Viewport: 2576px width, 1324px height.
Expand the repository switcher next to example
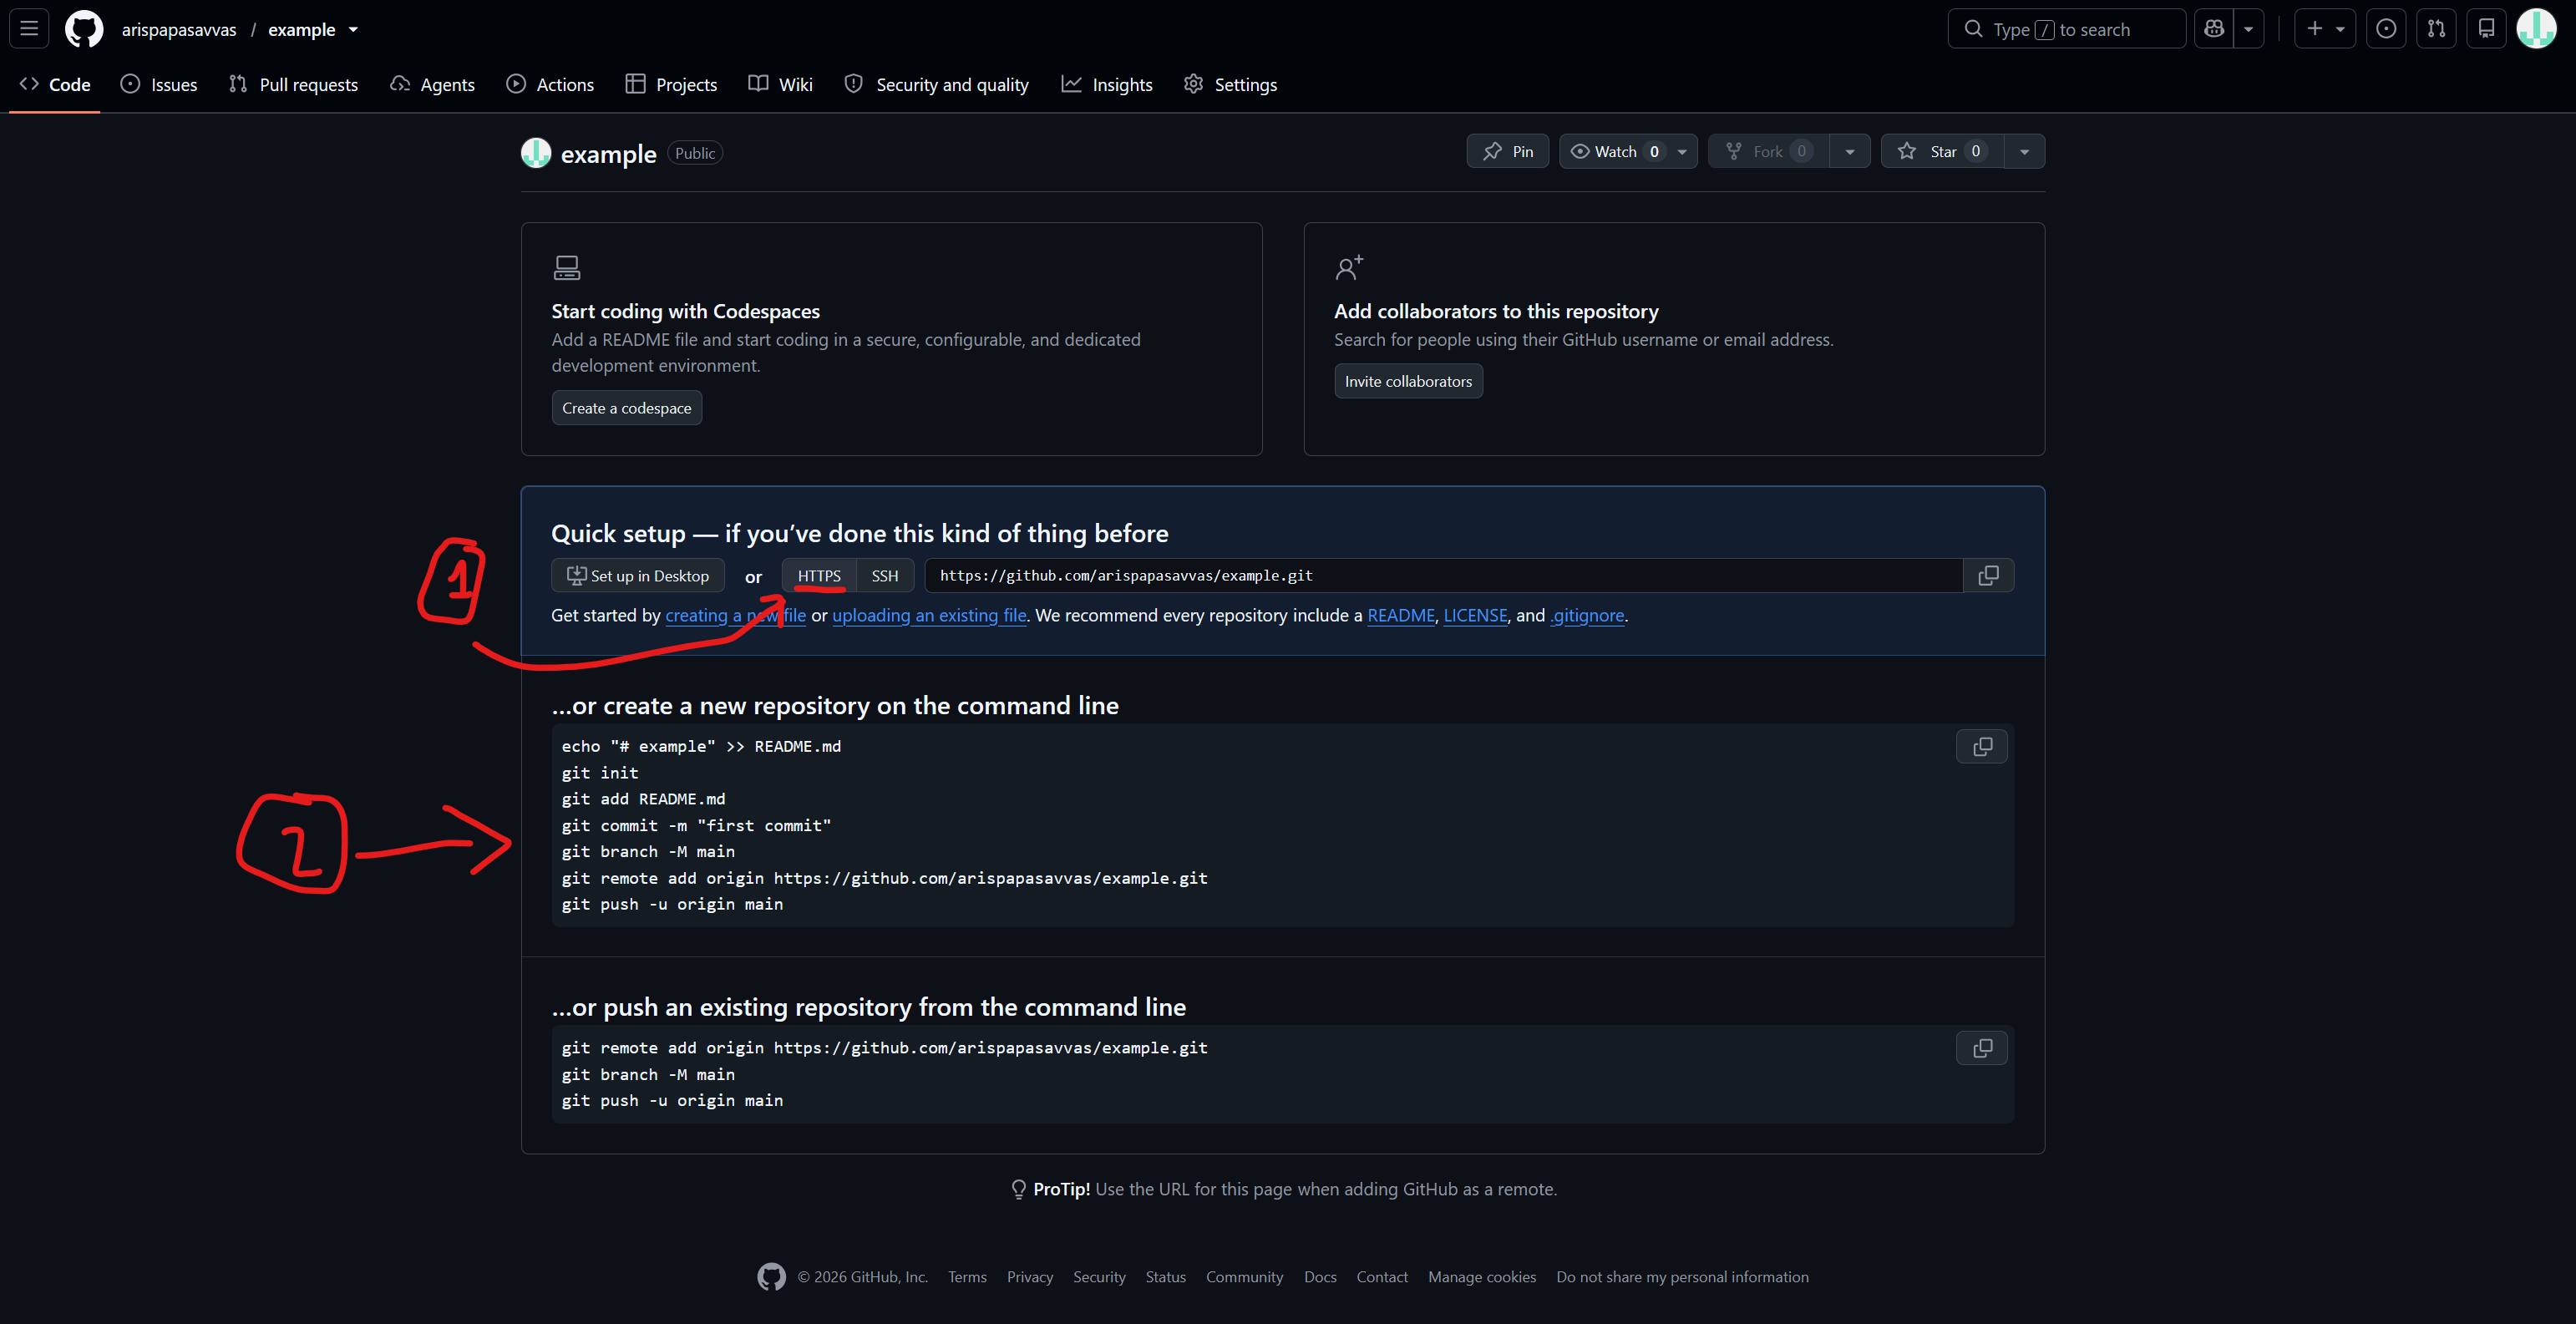(x=353, y=30)
